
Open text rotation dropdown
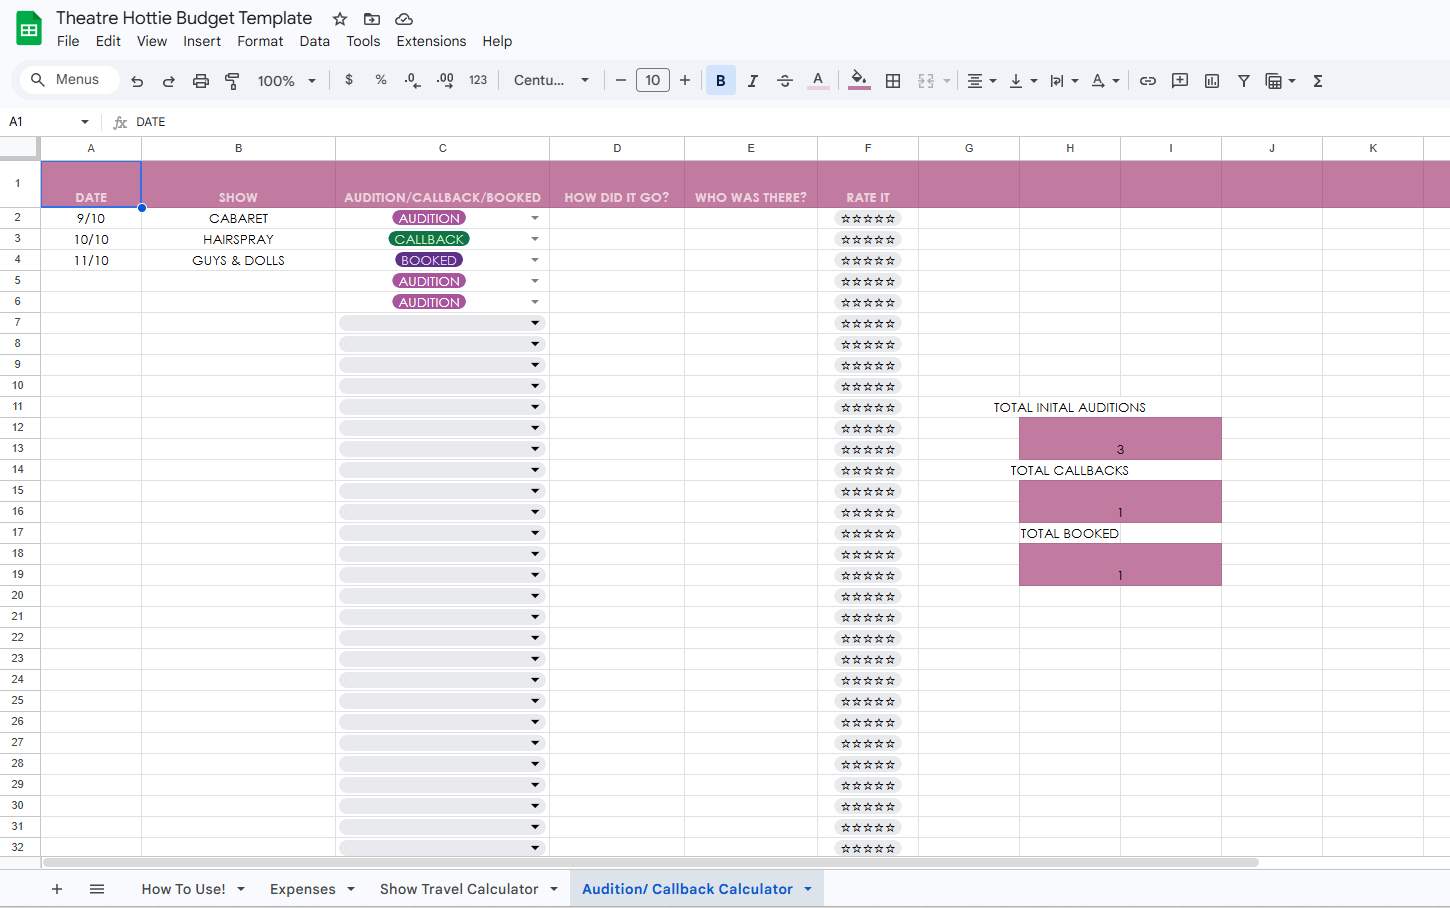1105,81
